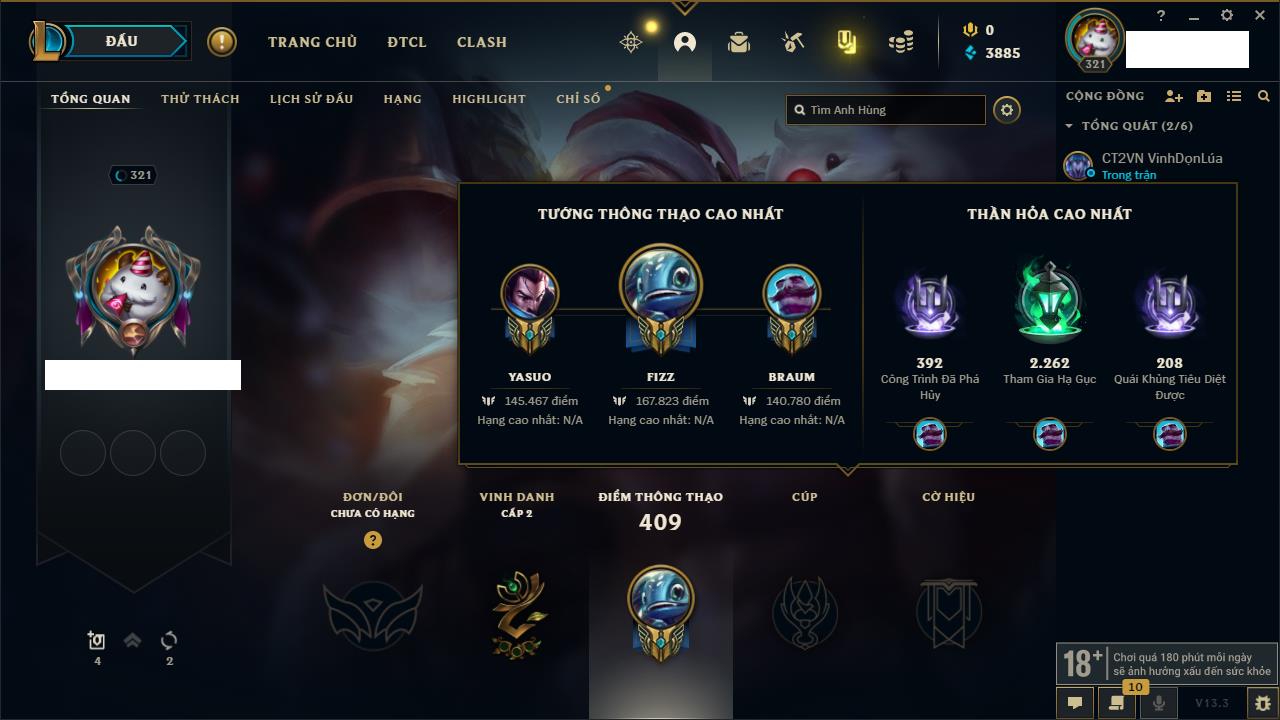1280x720 pixels.
Task: Open the Profile icon in top bar
Action: tap(685, 42)
